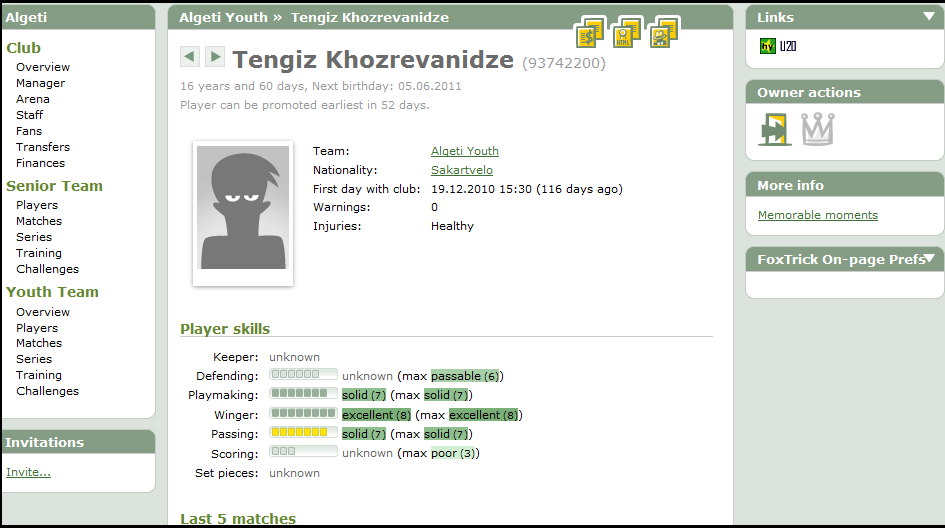Click the player avatar silhouette

pos(243,207)
